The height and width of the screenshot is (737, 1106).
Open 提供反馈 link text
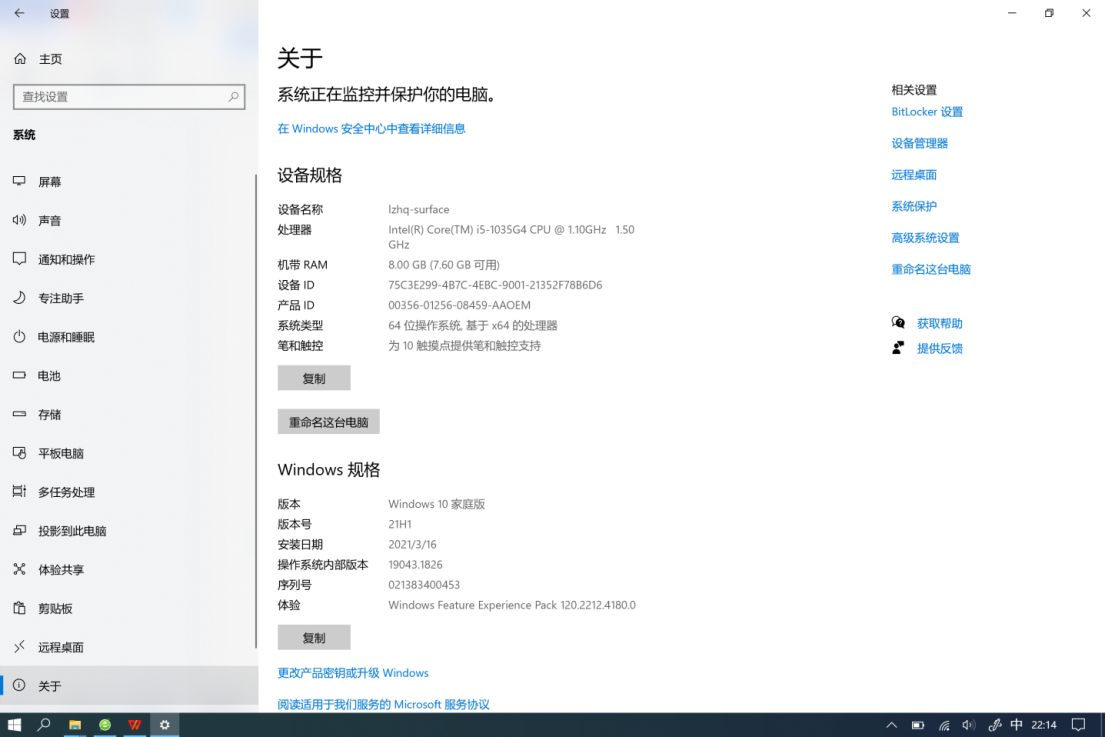click(x=940, y=348)
